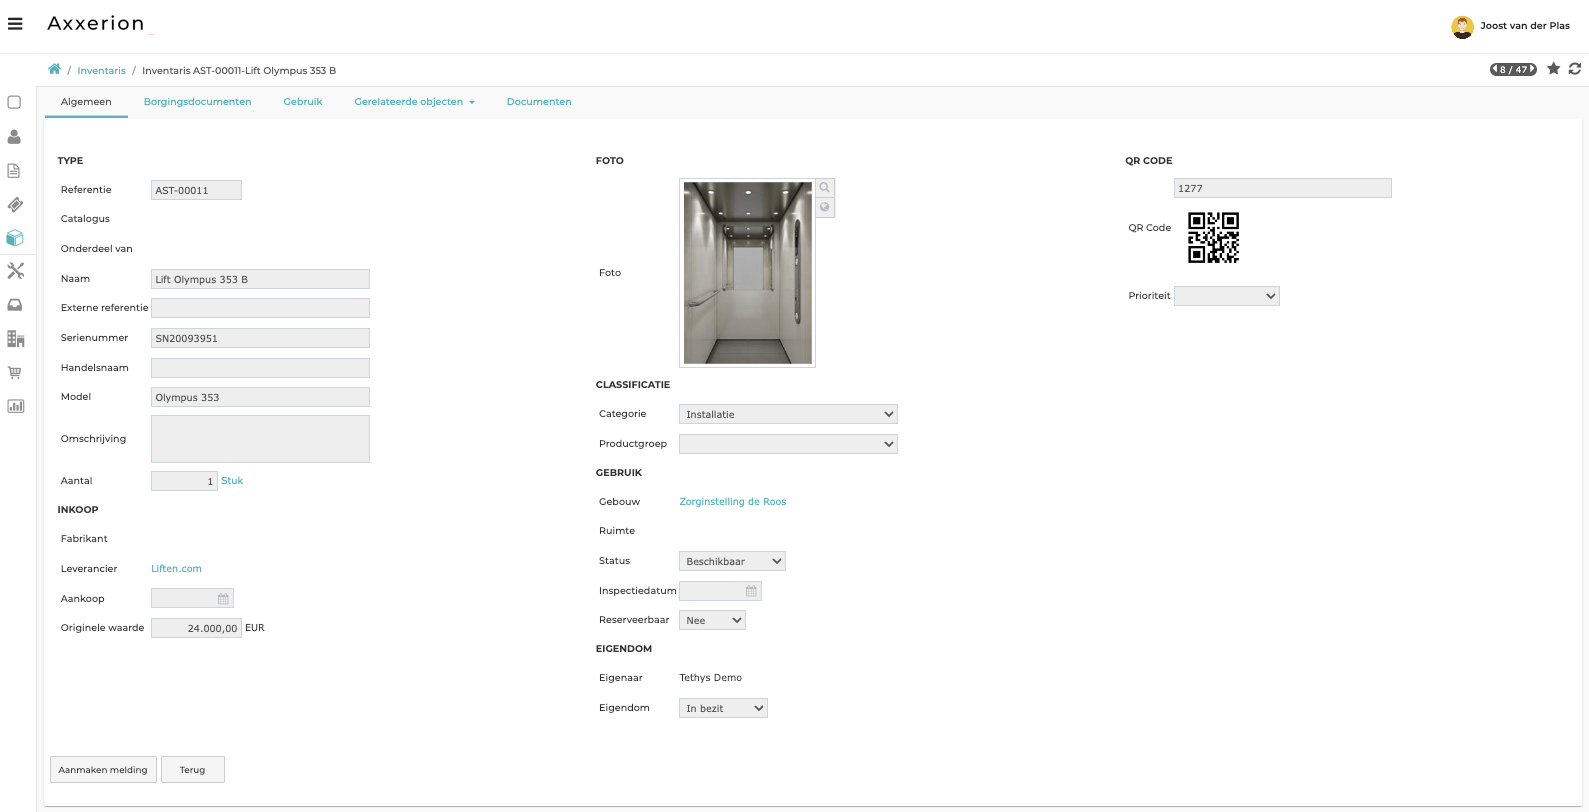This screenshot has height=812, width=1589.
Task: Click the user name Joost van der Plas
Action: click(x=1525, y=26)
